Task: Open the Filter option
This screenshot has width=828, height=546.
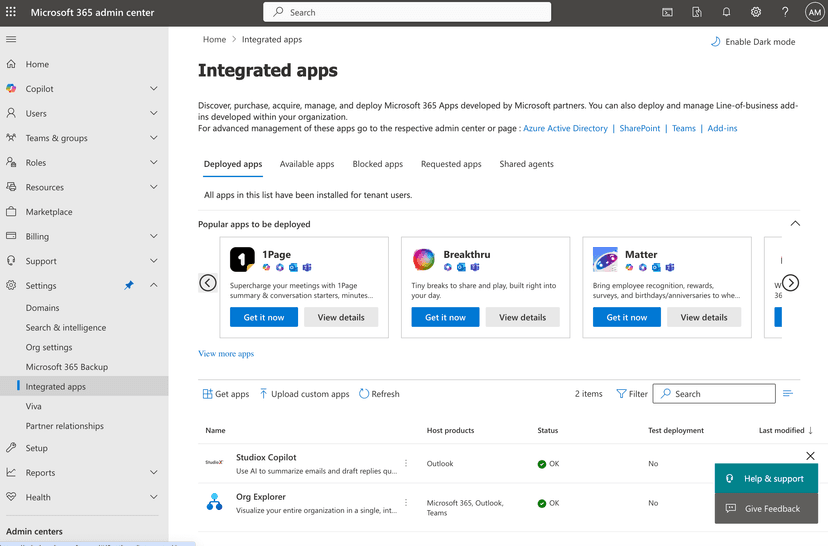Action: (632, 394)
